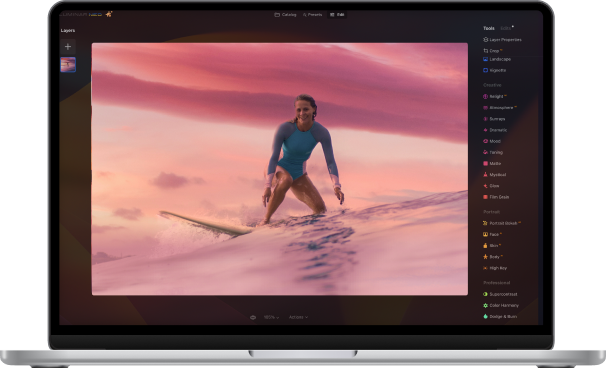Viewport: 606px width, 368px height.
Task: Select the Crop tool
Action: (492, 51)
